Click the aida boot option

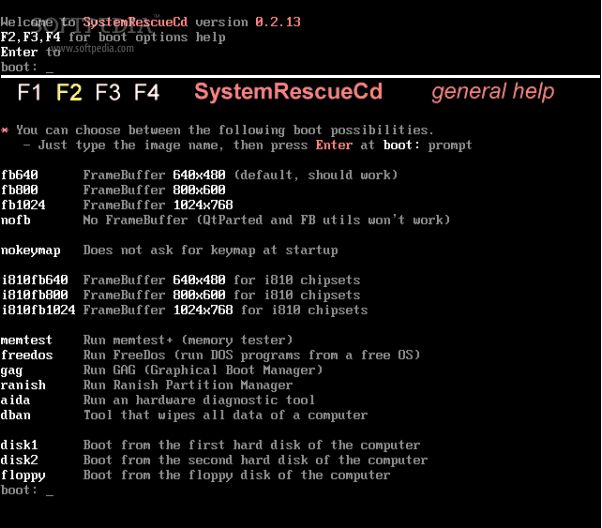coord(15,400)
